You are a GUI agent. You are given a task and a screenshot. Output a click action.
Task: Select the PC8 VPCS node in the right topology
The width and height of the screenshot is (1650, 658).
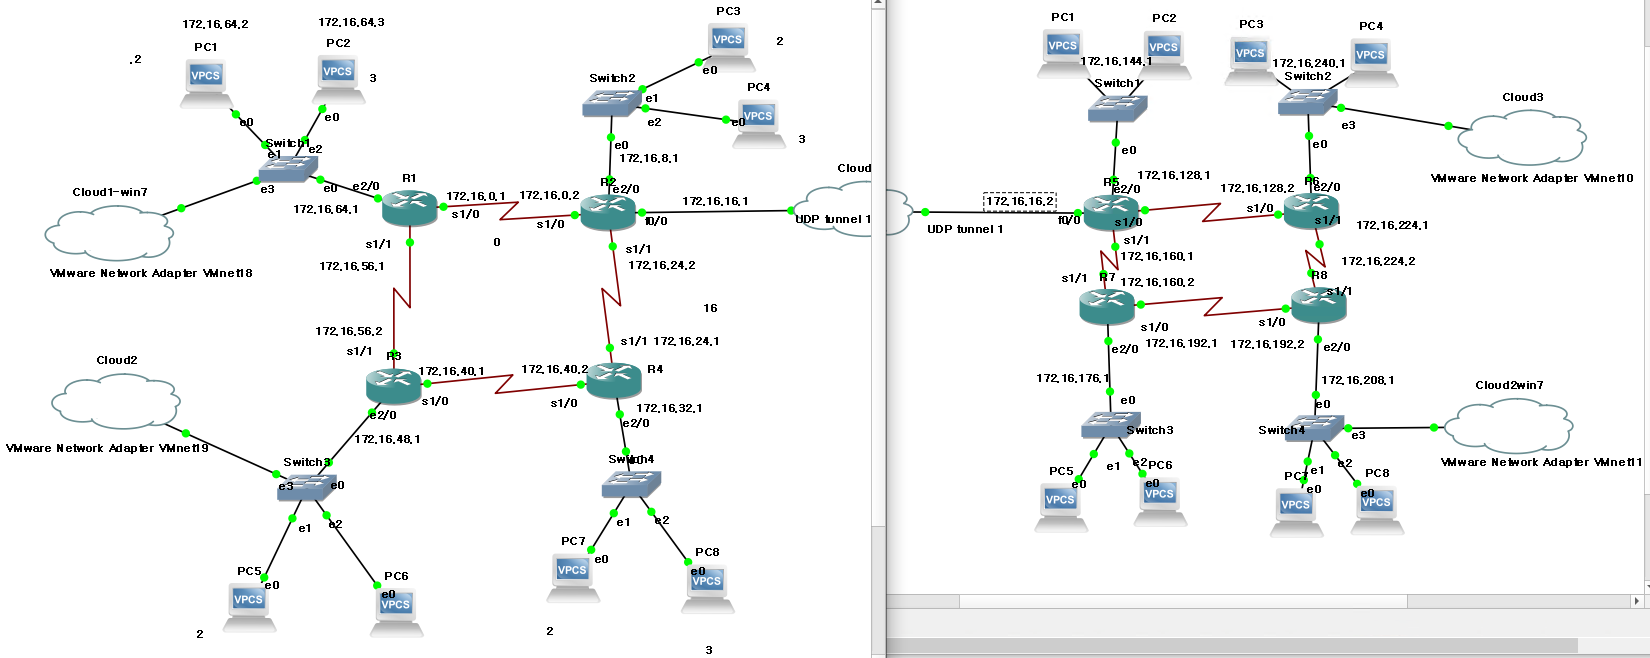pyautogui.click(x=1377, y=510)
